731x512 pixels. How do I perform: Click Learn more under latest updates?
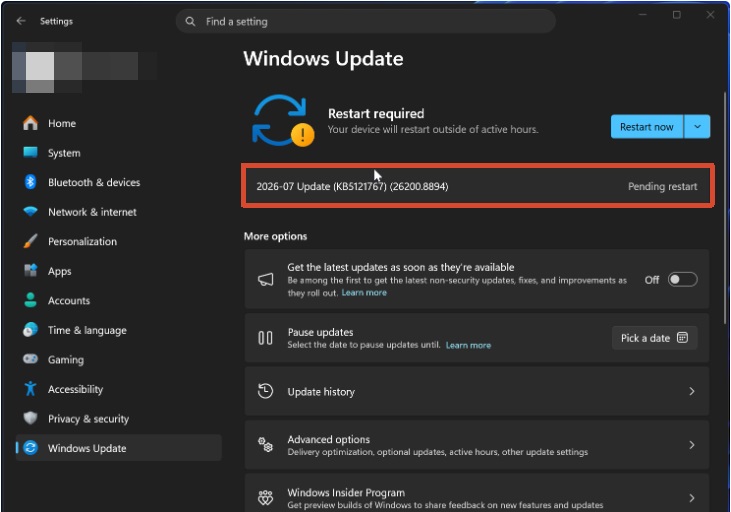[364, 292]
